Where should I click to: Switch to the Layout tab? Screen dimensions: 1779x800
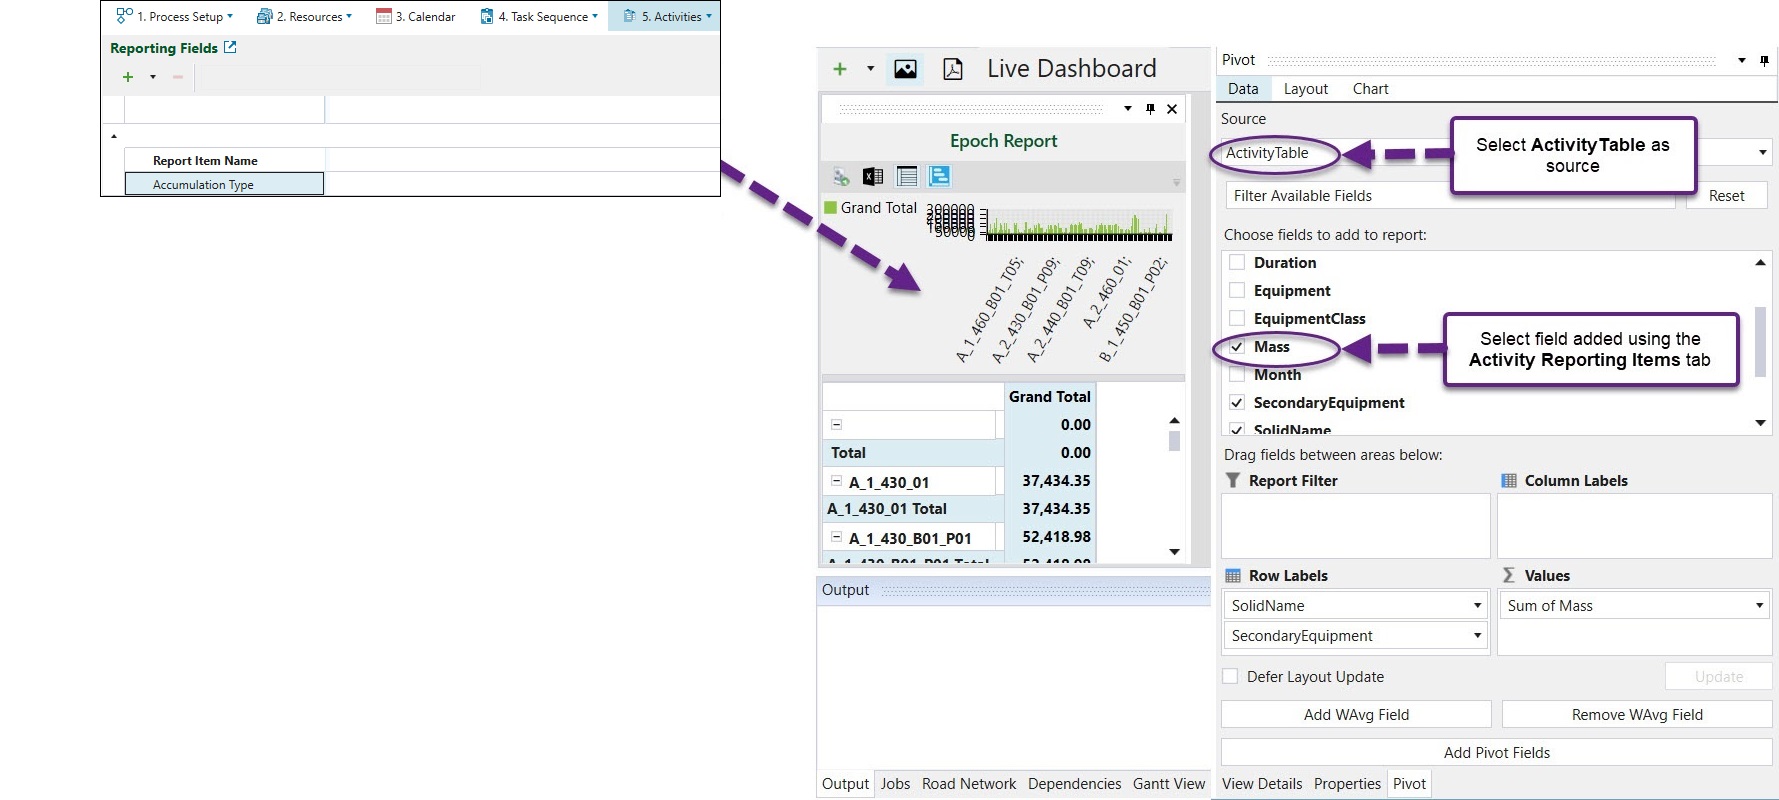coord(1305,89)
